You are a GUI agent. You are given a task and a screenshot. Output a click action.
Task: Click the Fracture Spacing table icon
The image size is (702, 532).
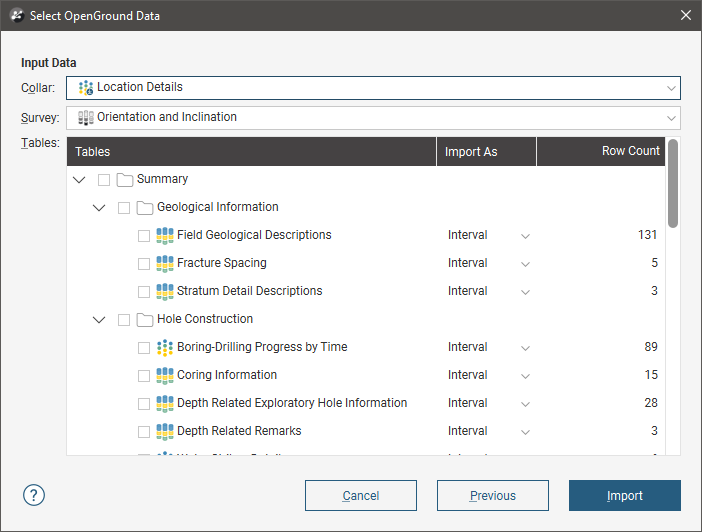coord(165,264)
